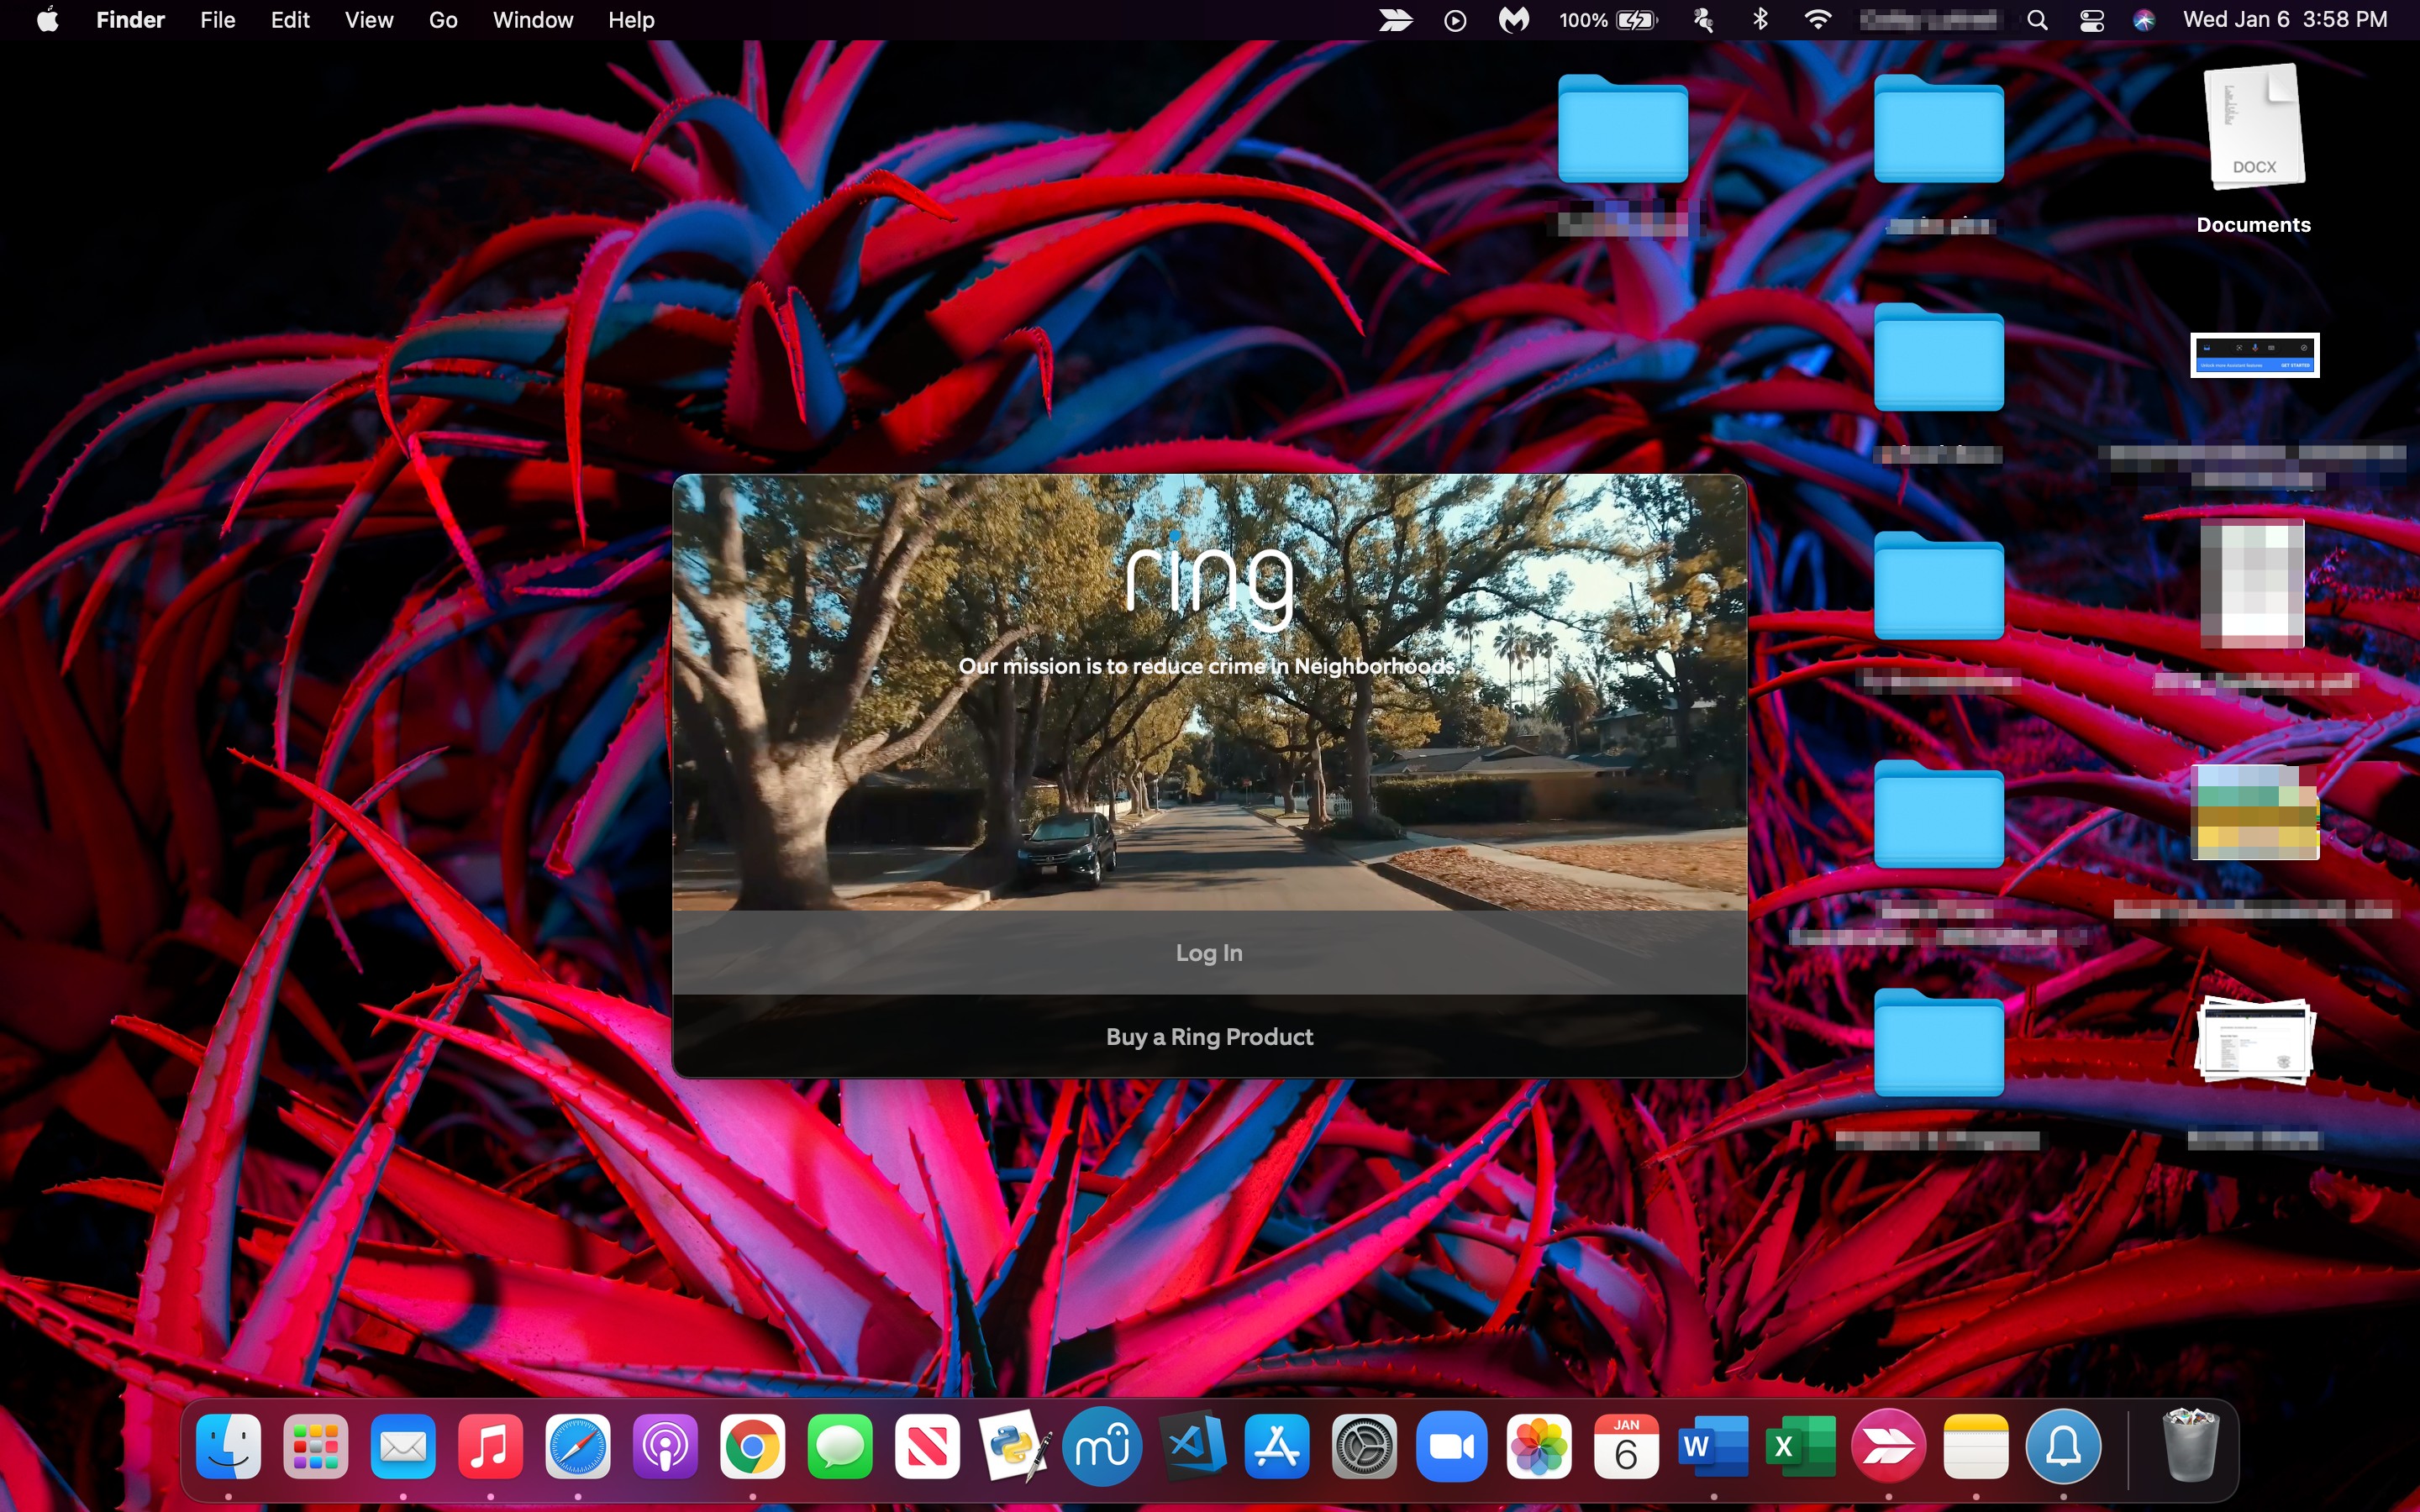Open Finder from the Dock

(x=229, y=1446)
